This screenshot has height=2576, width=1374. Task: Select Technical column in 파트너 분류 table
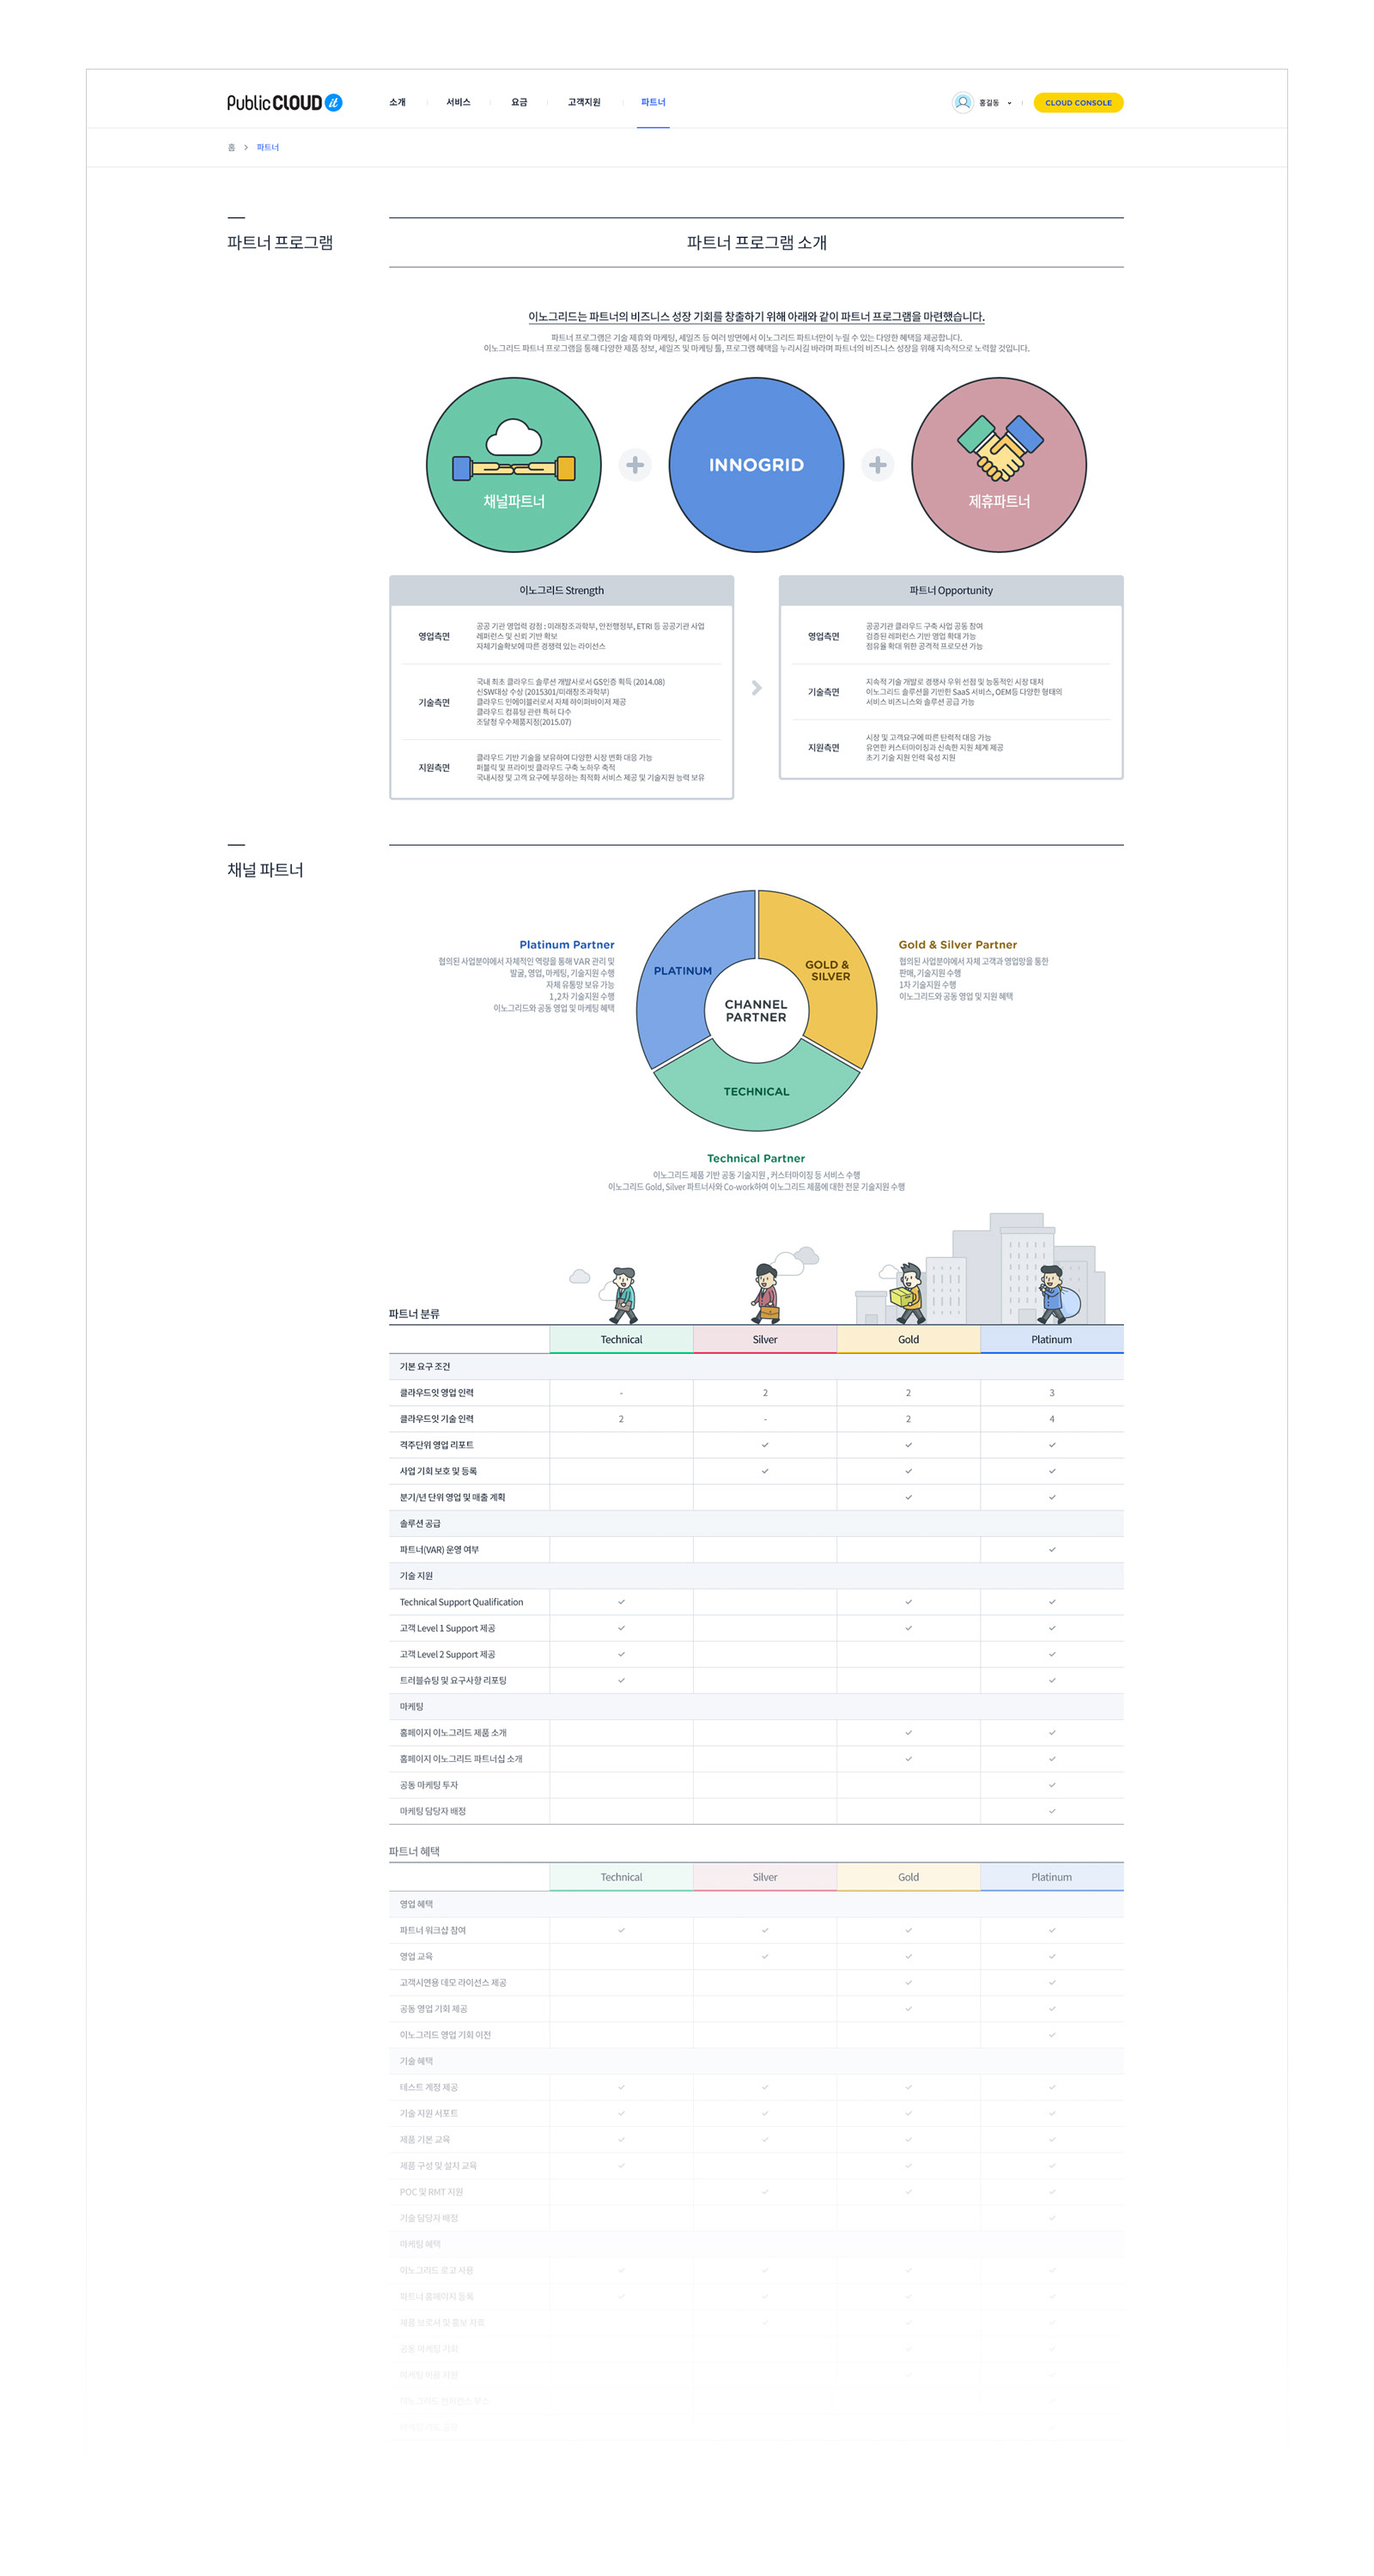[621, 1339]
